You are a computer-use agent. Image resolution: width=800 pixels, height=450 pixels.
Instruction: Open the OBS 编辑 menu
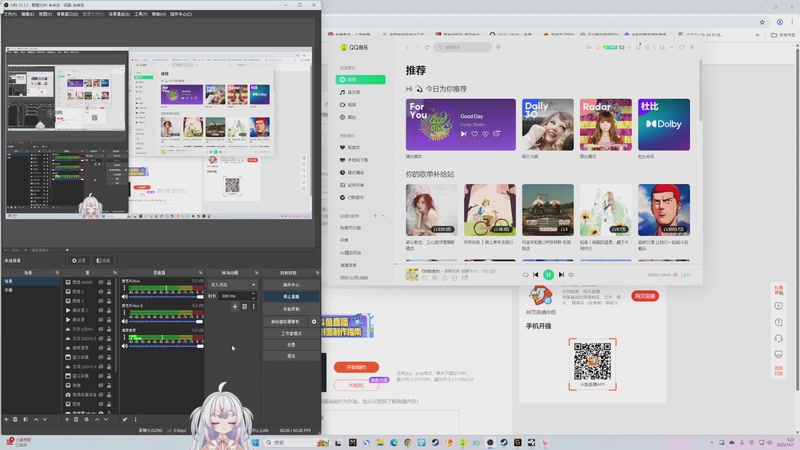click(28, 14)
